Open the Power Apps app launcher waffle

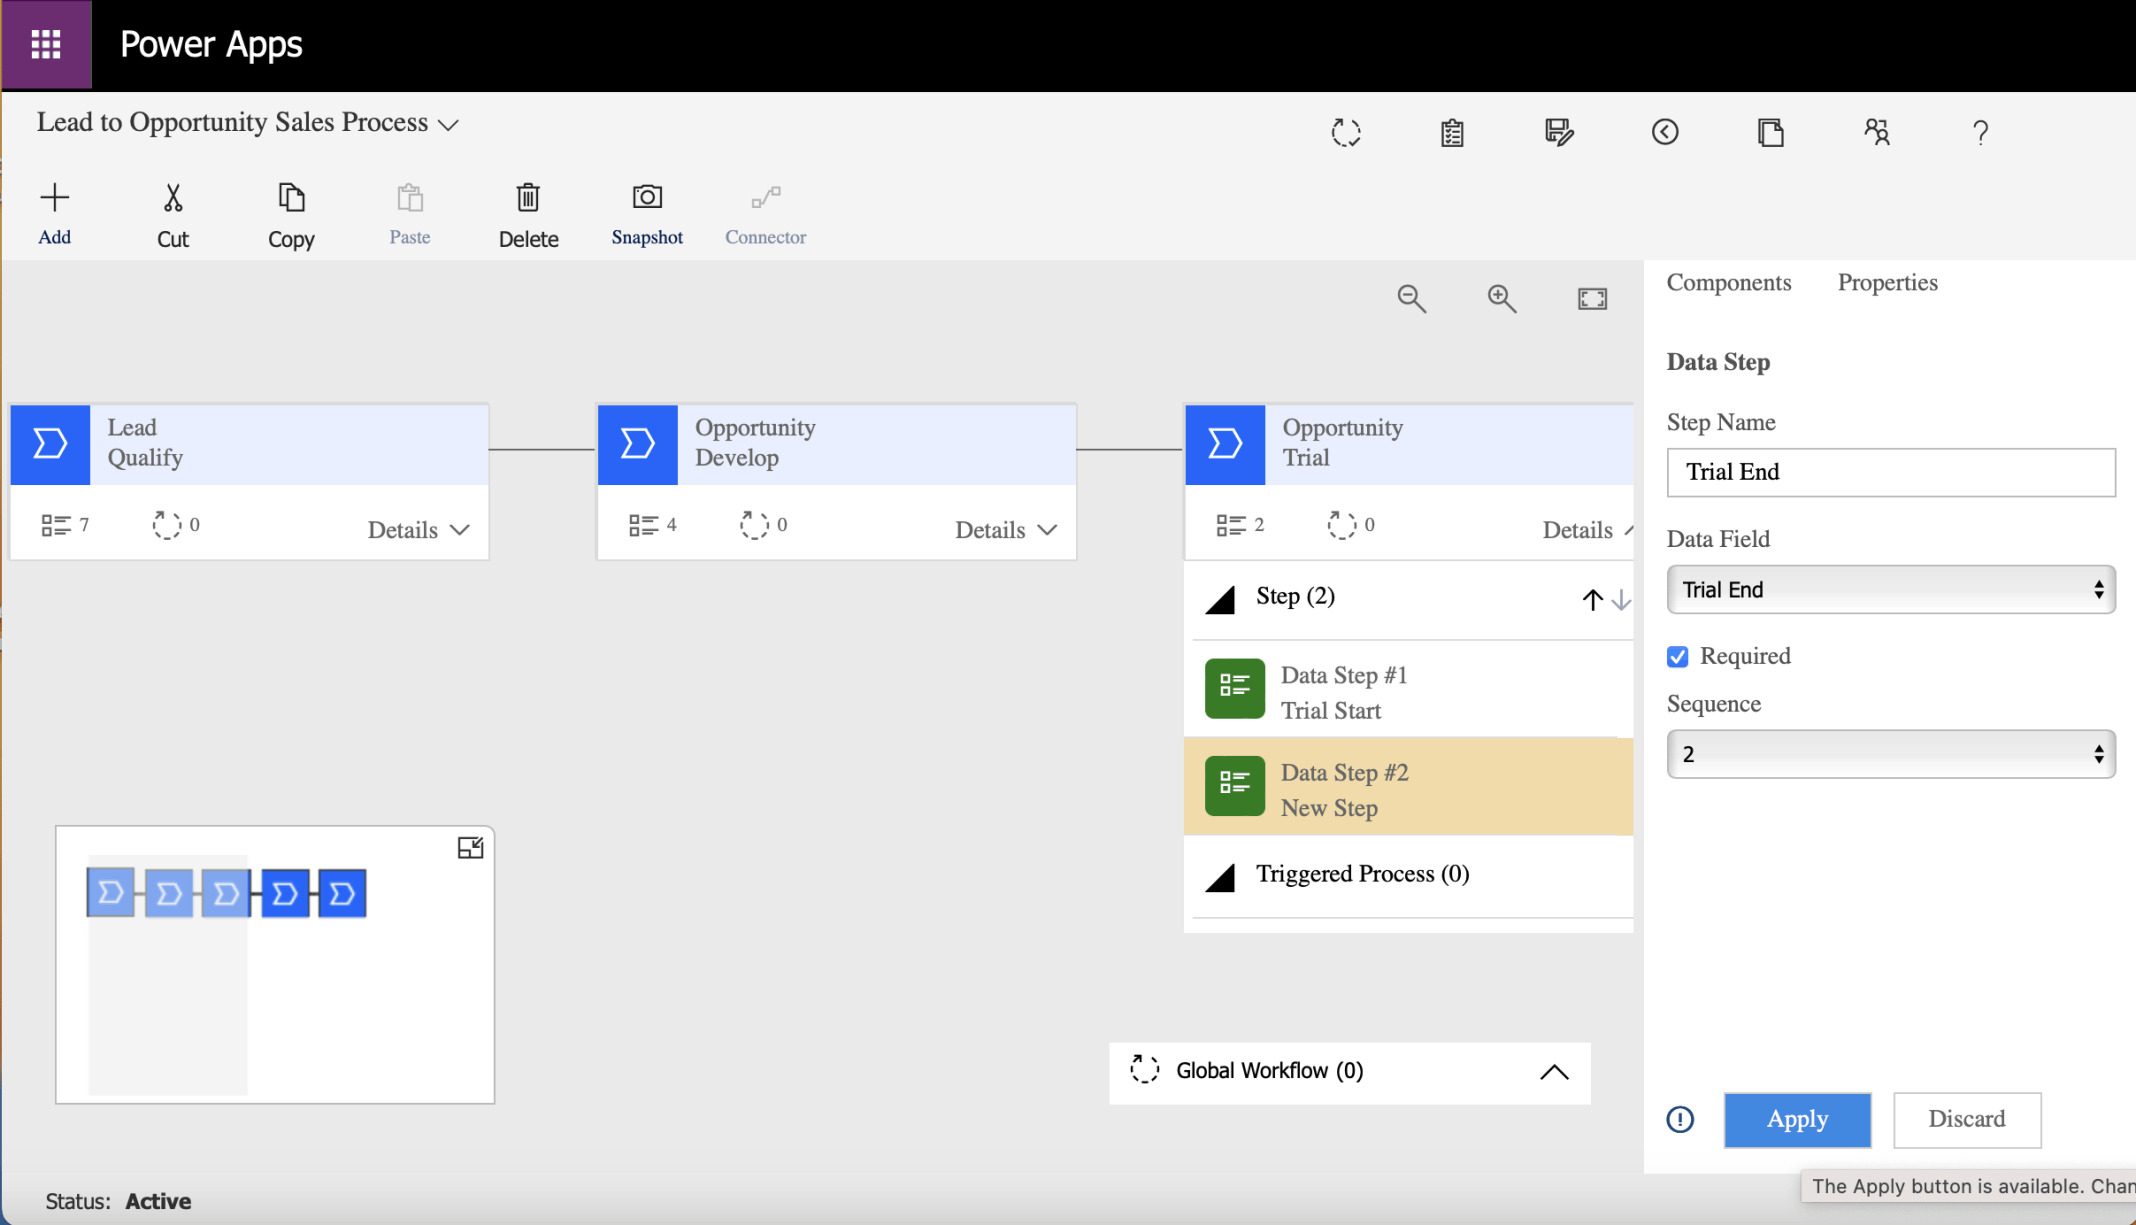pos(46,44)
